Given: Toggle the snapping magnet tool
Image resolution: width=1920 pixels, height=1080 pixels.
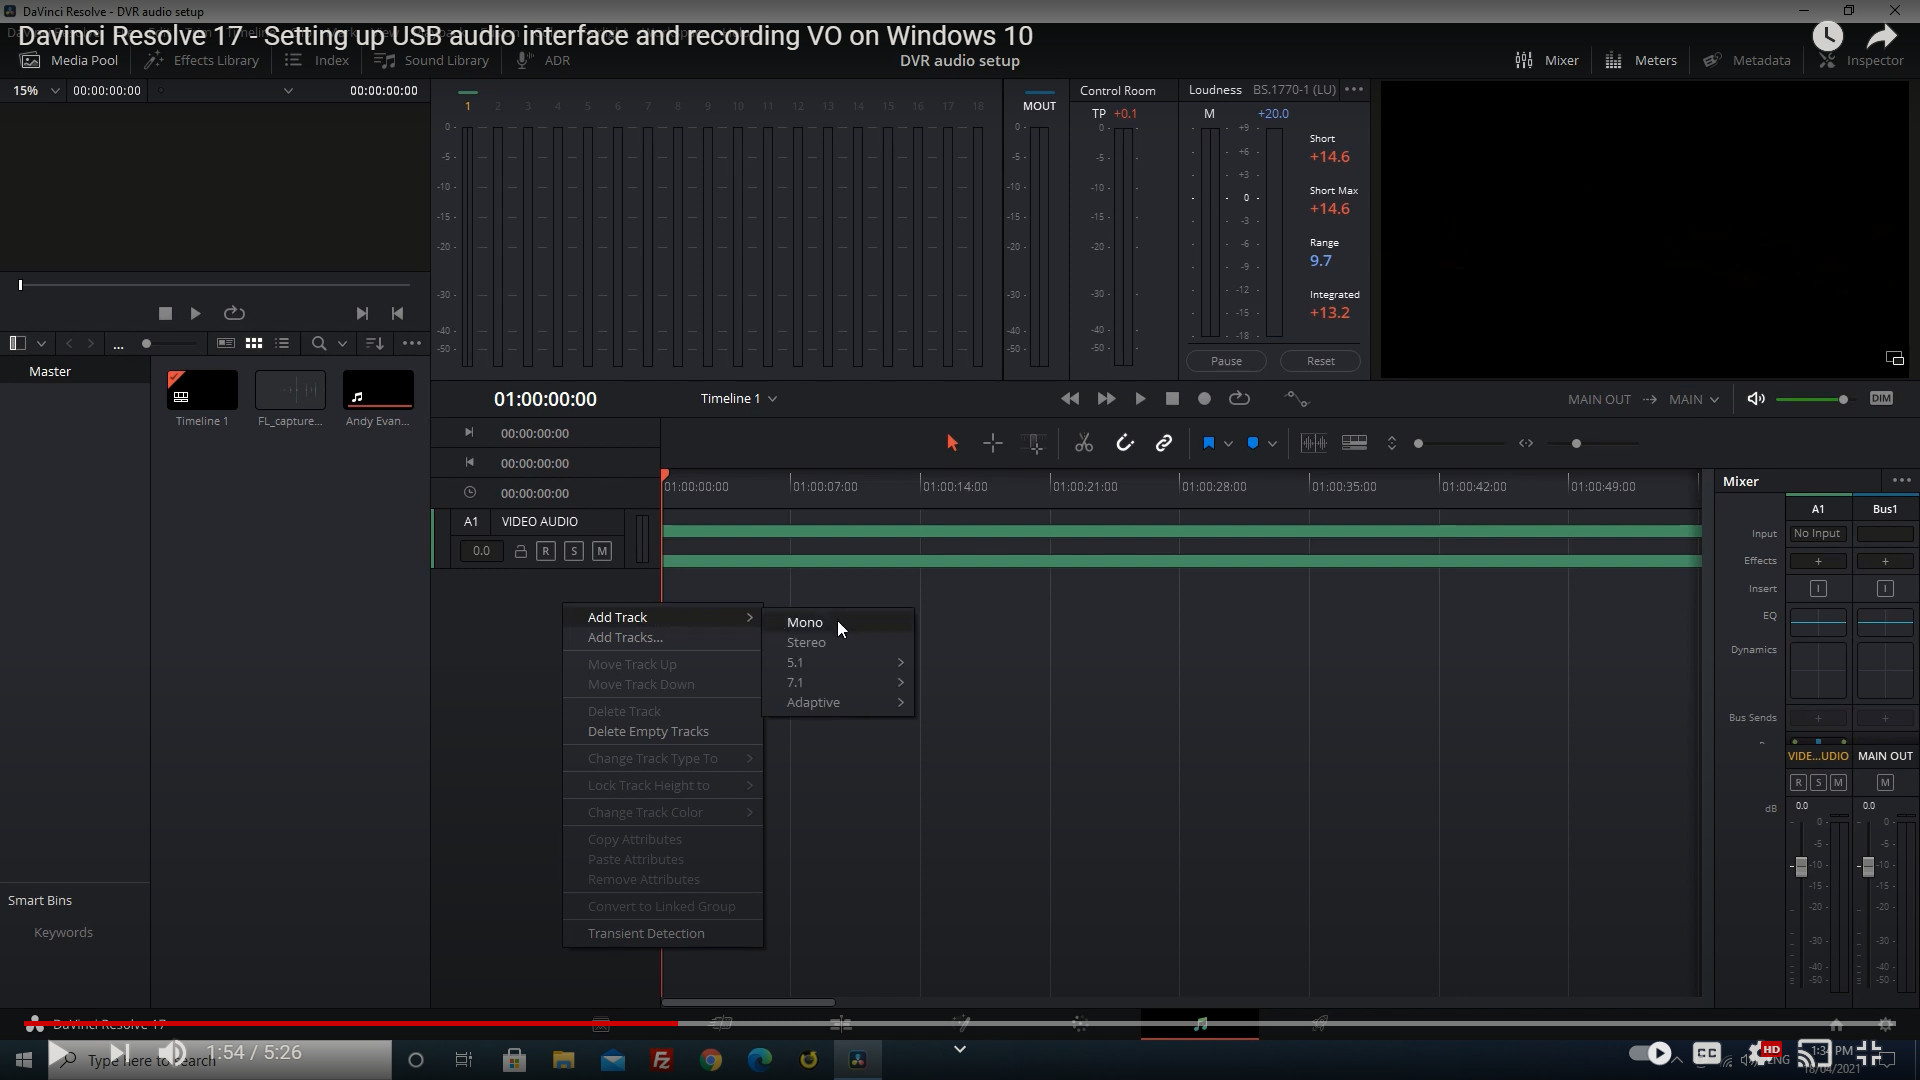Looking at the screenshot, I should (1125, 443).
